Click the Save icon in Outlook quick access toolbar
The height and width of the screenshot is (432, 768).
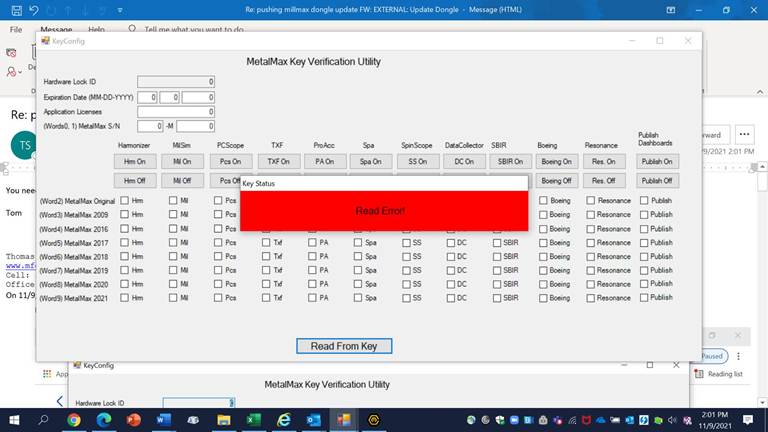tap(16, 10)
